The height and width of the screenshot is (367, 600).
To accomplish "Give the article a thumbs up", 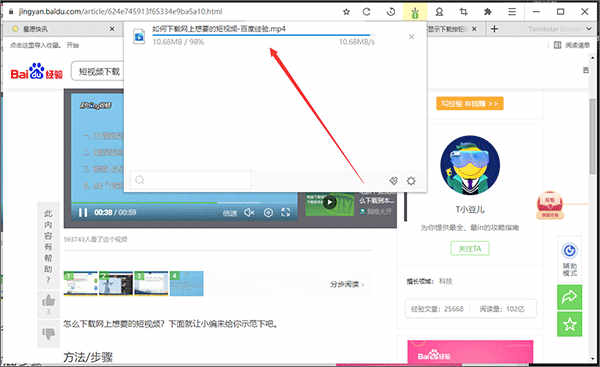I will point(48,301).
